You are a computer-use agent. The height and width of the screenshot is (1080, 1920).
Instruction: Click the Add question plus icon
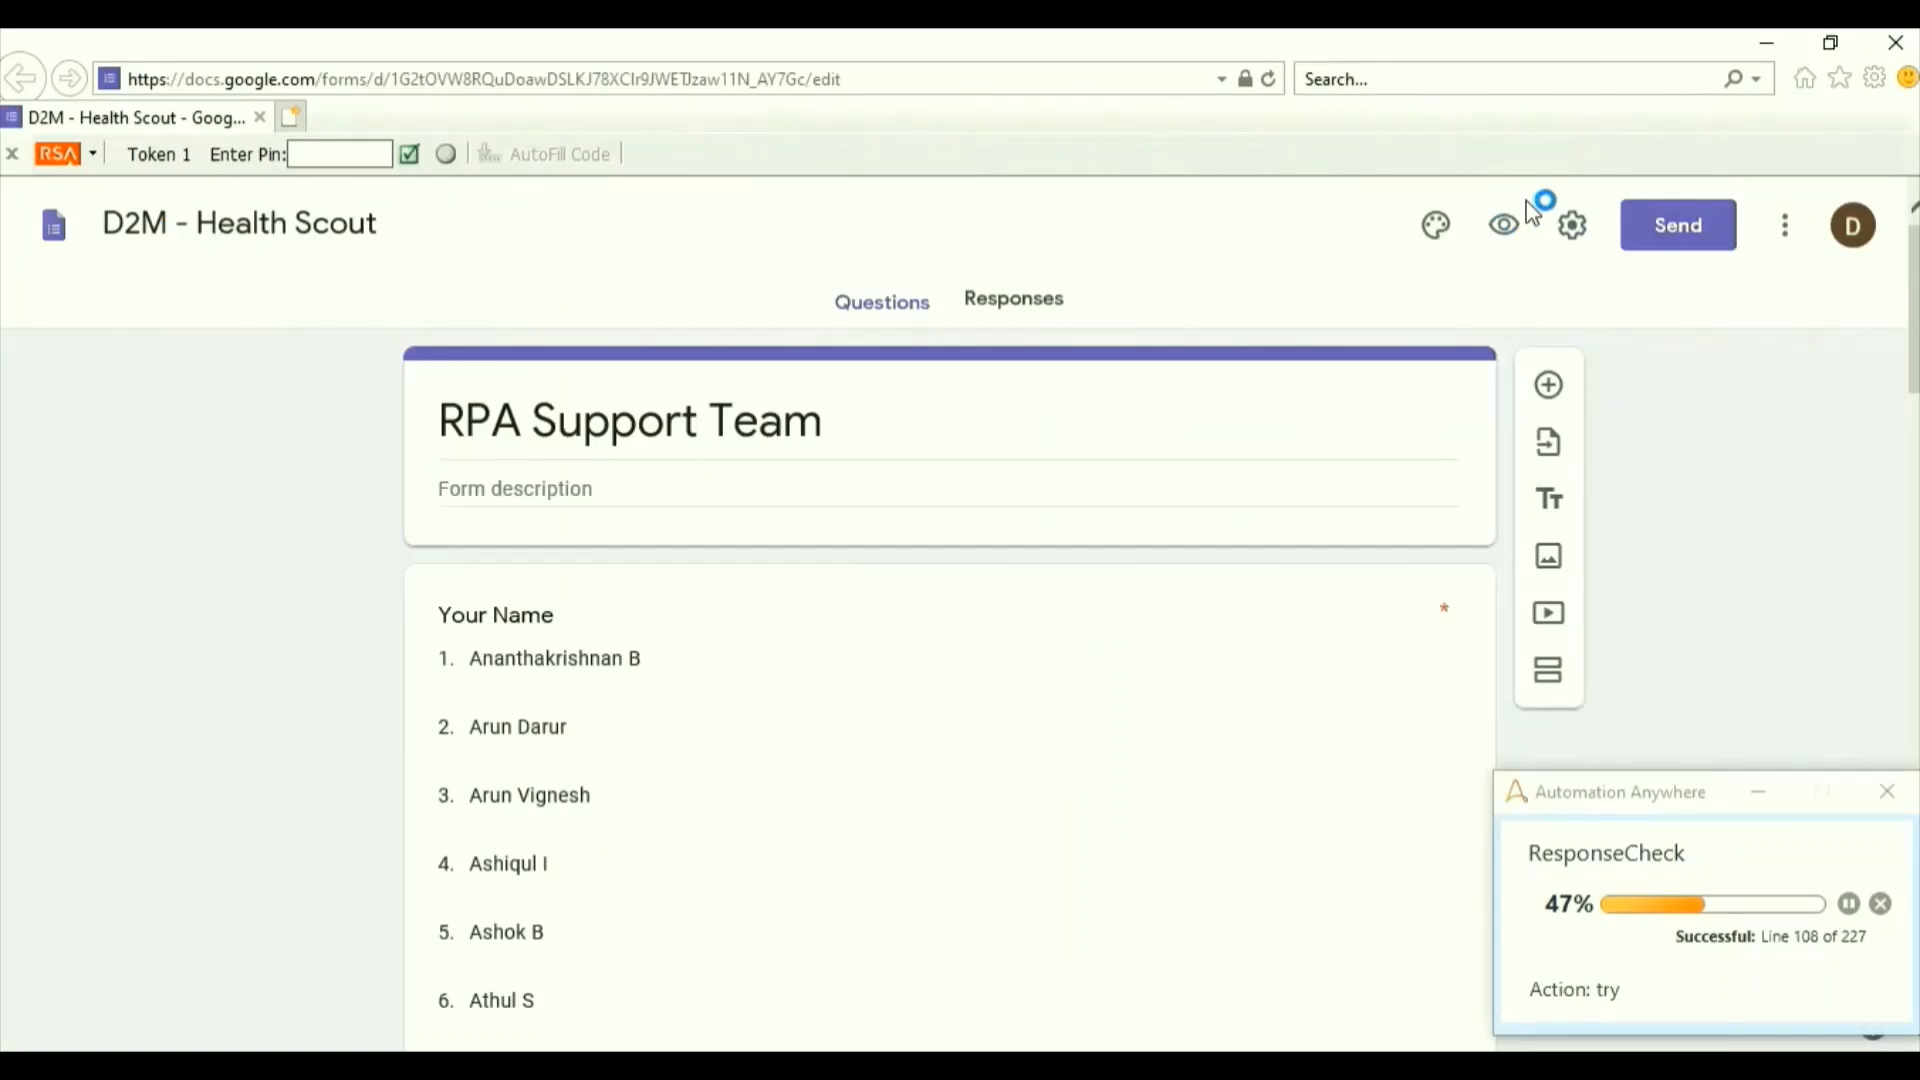click(1548, 385)
